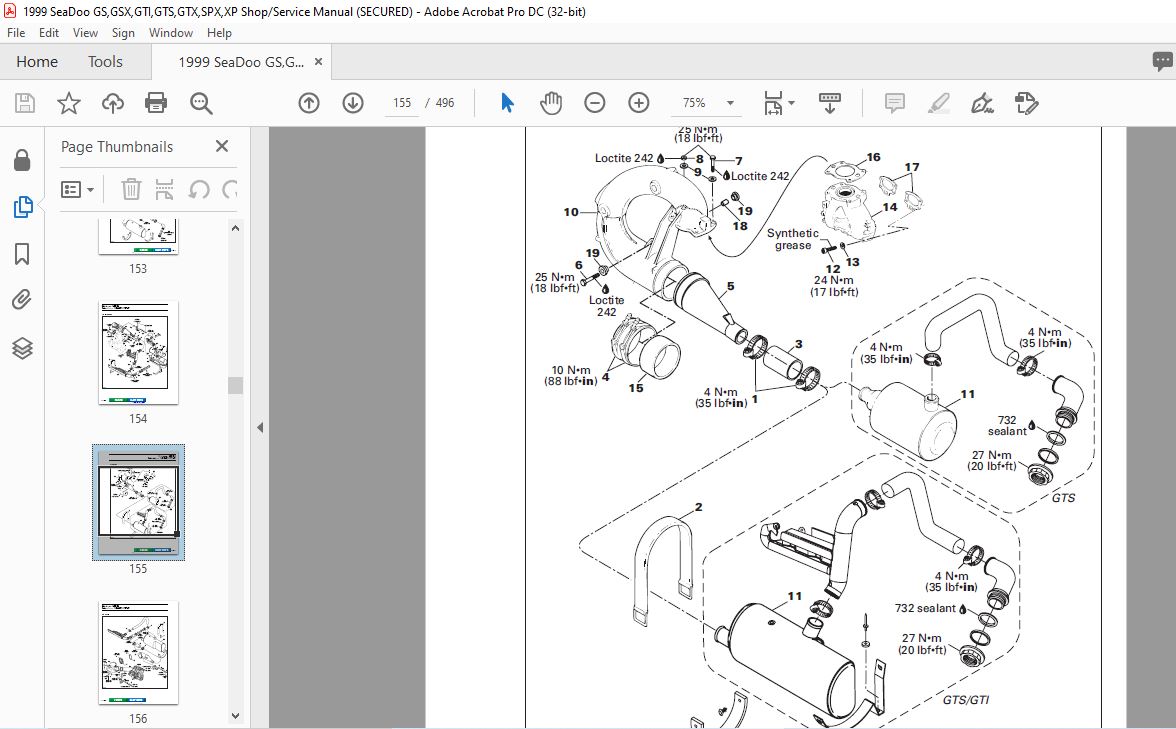
Task: Go to the previous page
Action: (309, 103)
